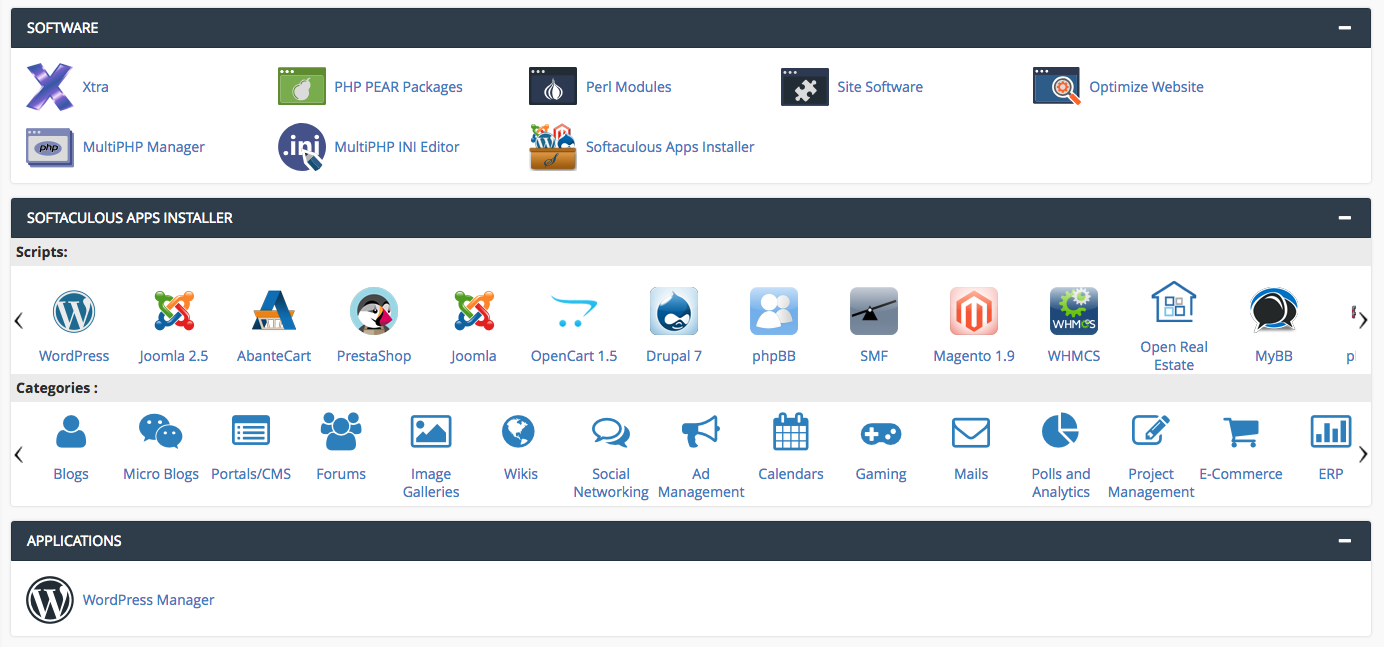Open the WordPress Manager link

pos(148,599)
